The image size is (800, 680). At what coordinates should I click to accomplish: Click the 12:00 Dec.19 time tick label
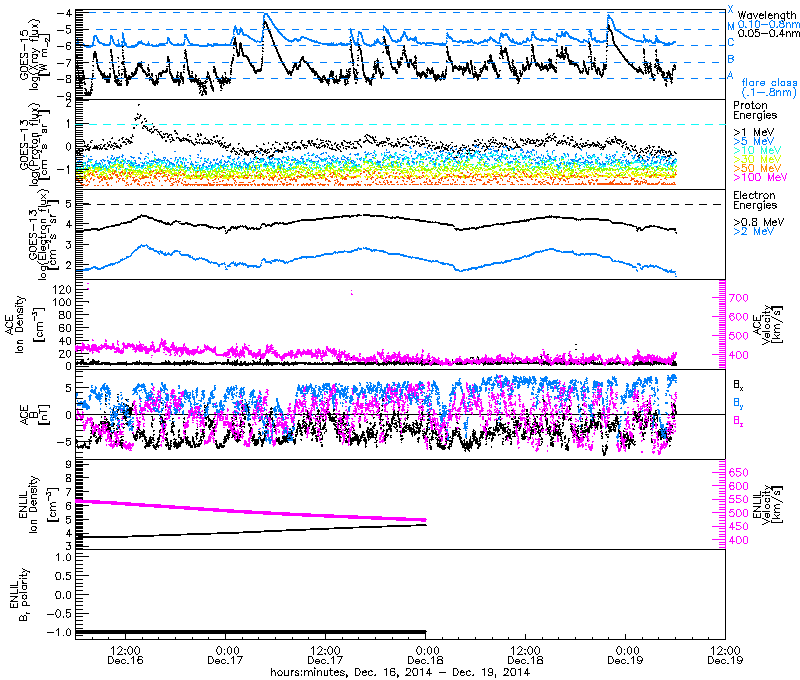click(x=725, y=655)
